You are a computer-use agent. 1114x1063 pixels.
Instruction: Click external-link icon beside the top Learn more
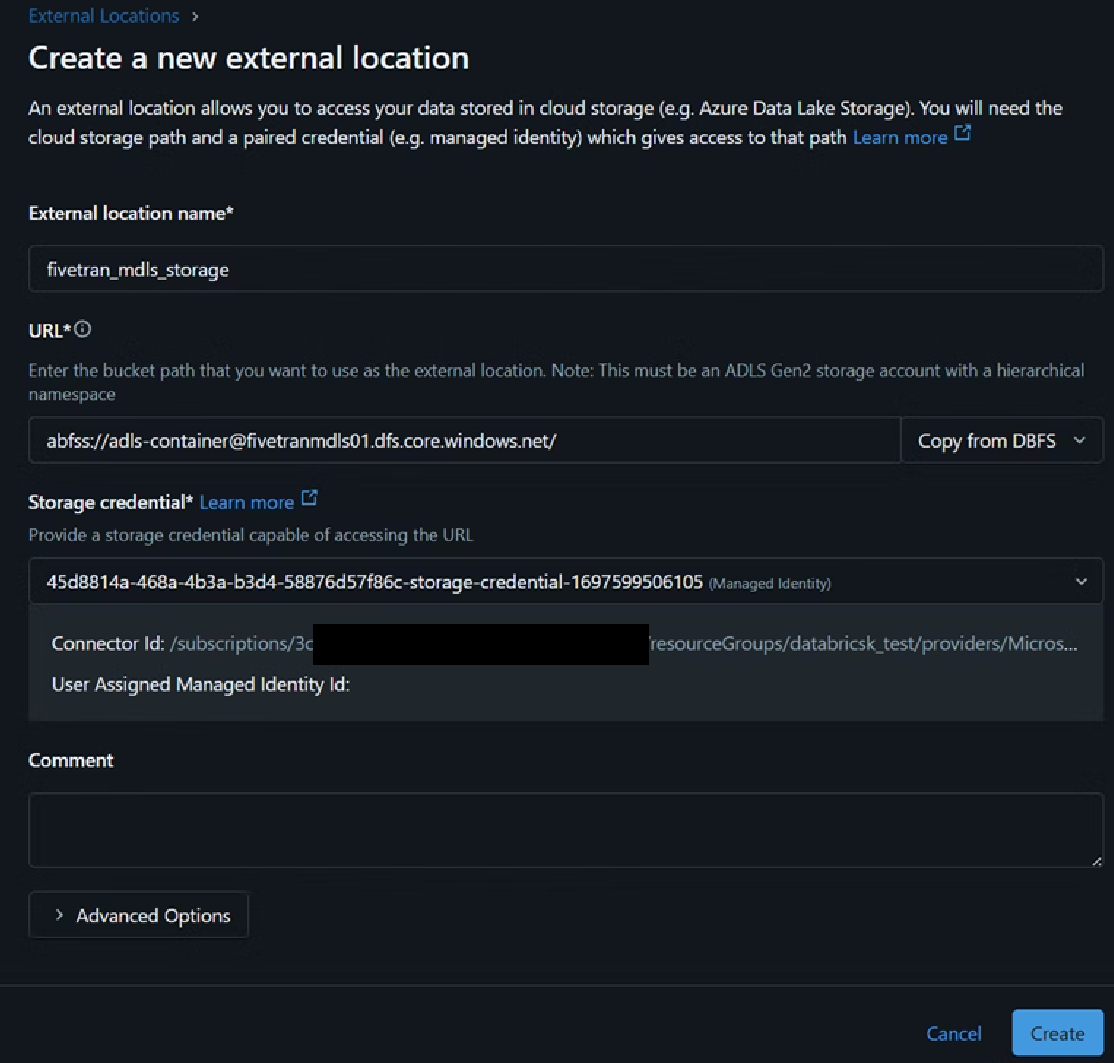(x=962, y=134)
